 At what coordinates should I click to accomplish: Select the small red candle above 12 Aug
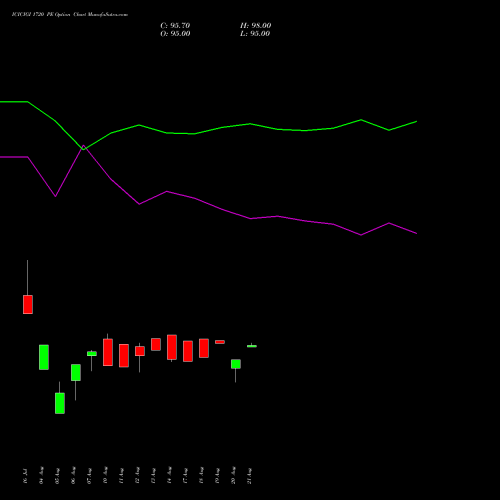140,351
